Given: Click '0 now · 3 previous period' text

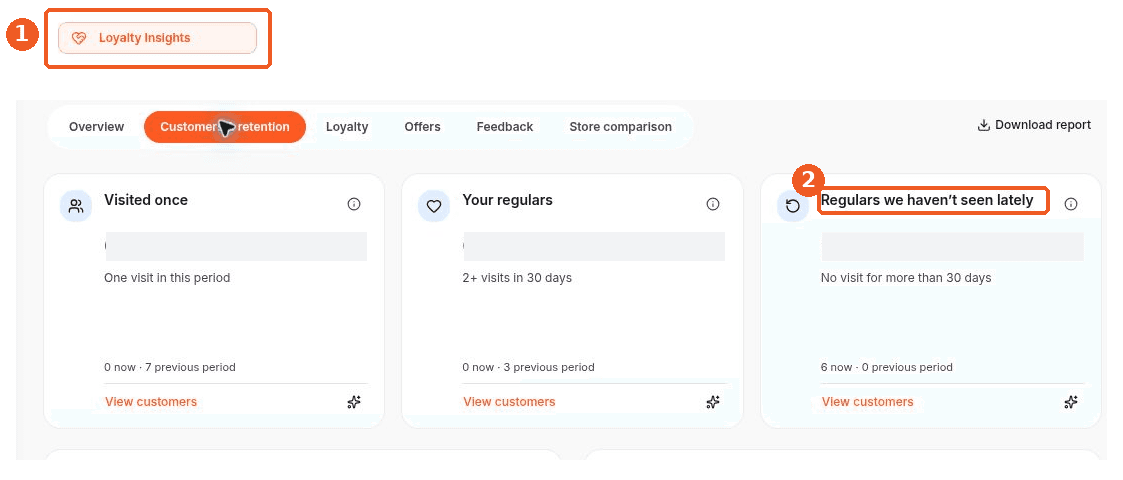Looking at the screenshot, I should pos(529,367).
